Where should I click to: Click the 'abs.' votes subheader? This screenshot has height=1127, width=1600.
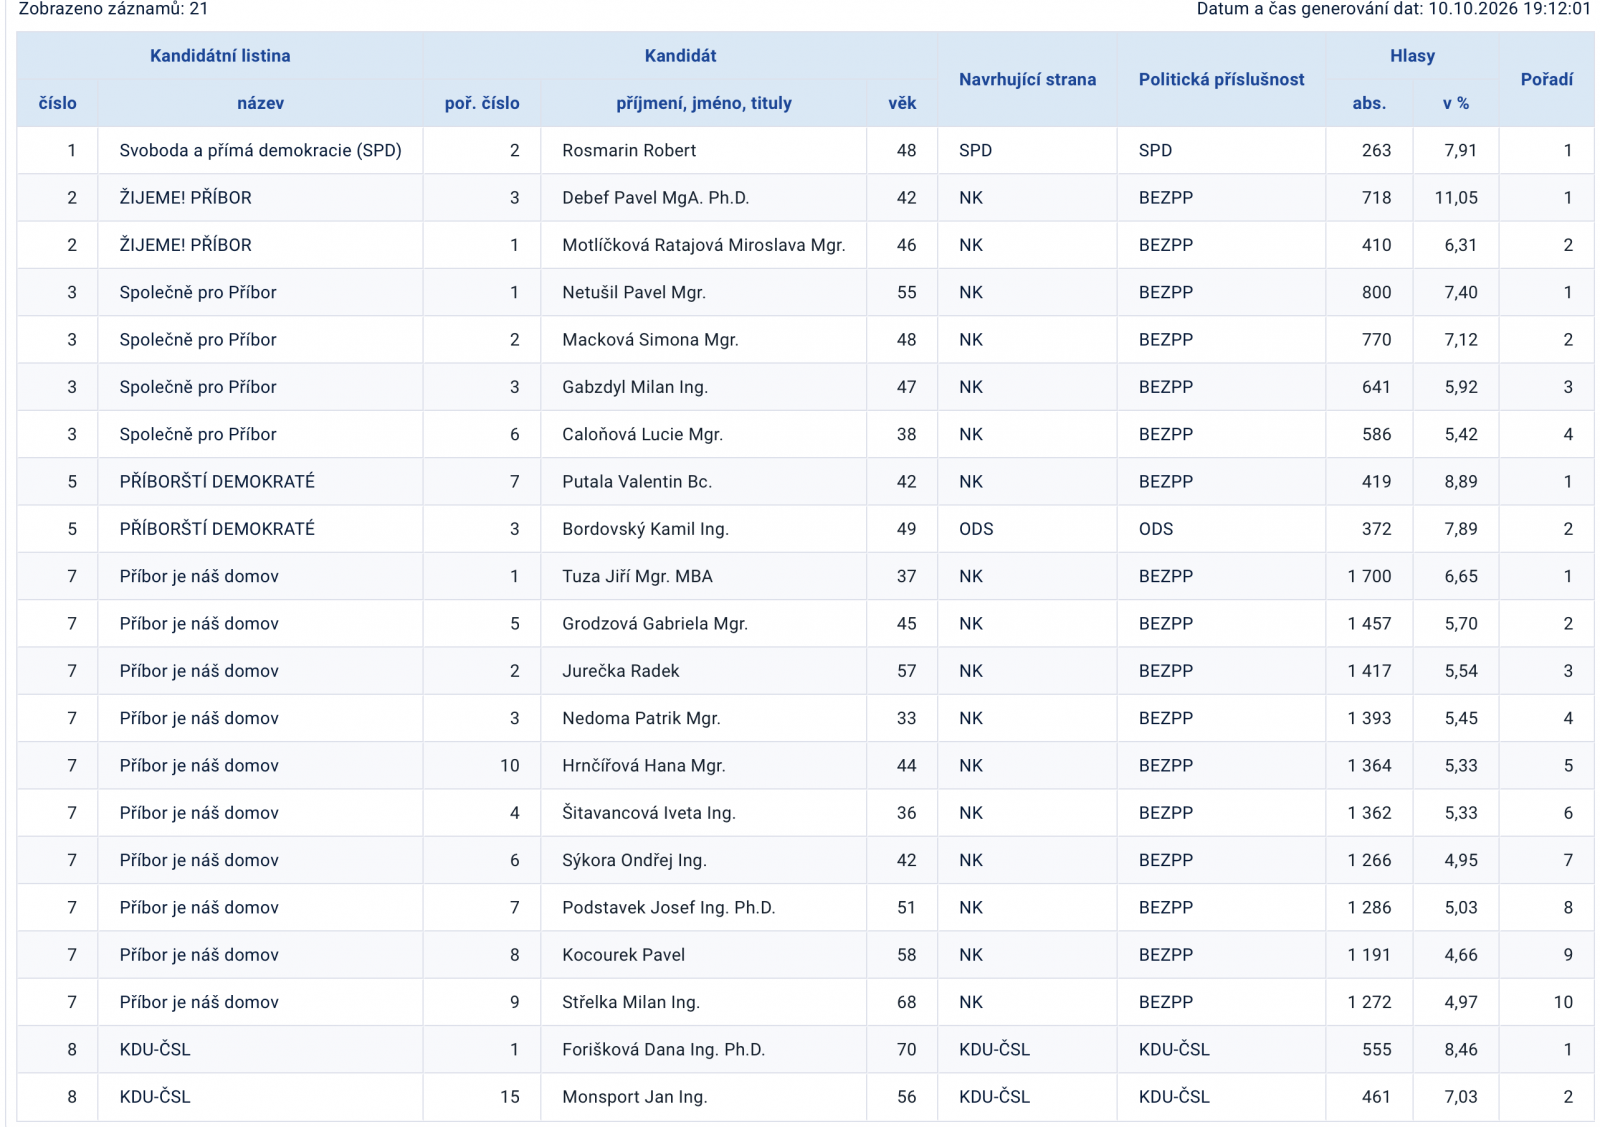point(1369,103)
